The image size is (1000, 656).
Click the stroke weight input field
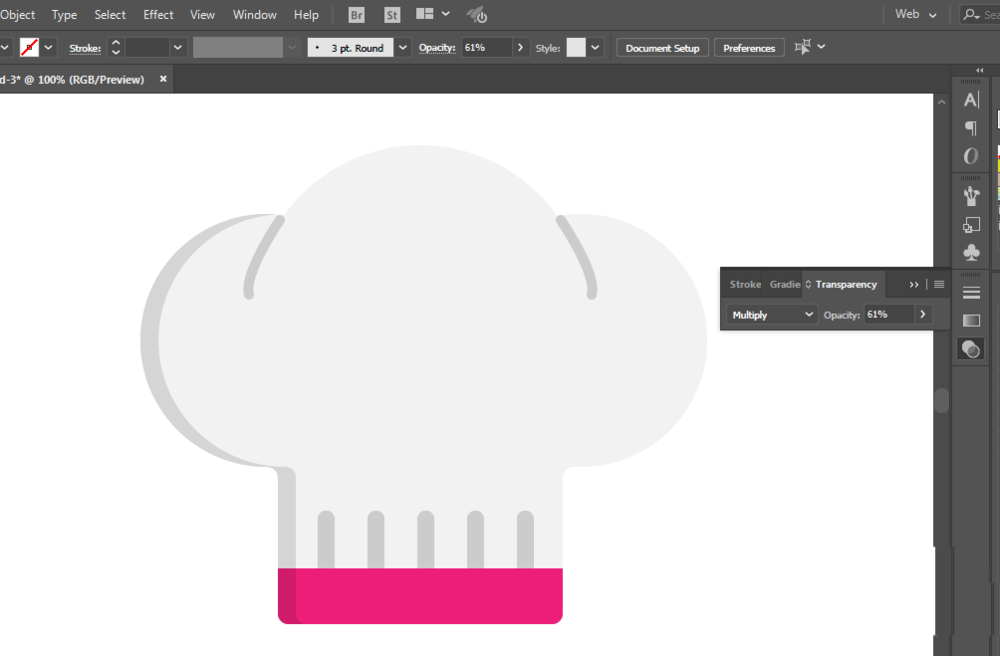pyautogui.click(x=147, y=47)
